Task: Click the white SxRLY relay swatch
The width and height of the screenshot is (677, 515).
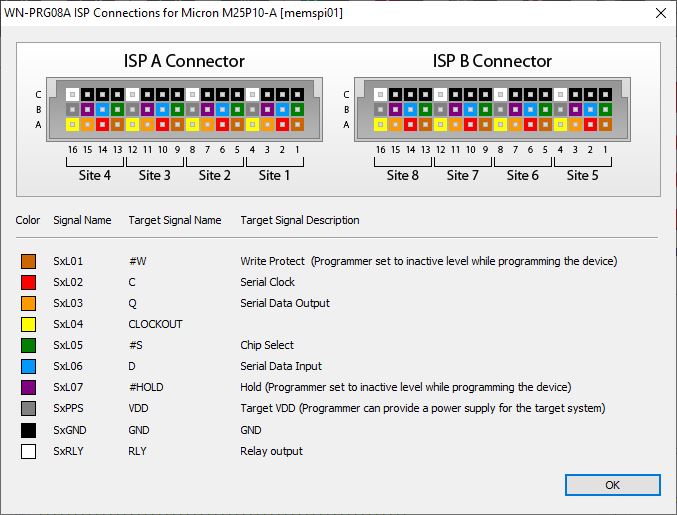Action: (28, 451)
